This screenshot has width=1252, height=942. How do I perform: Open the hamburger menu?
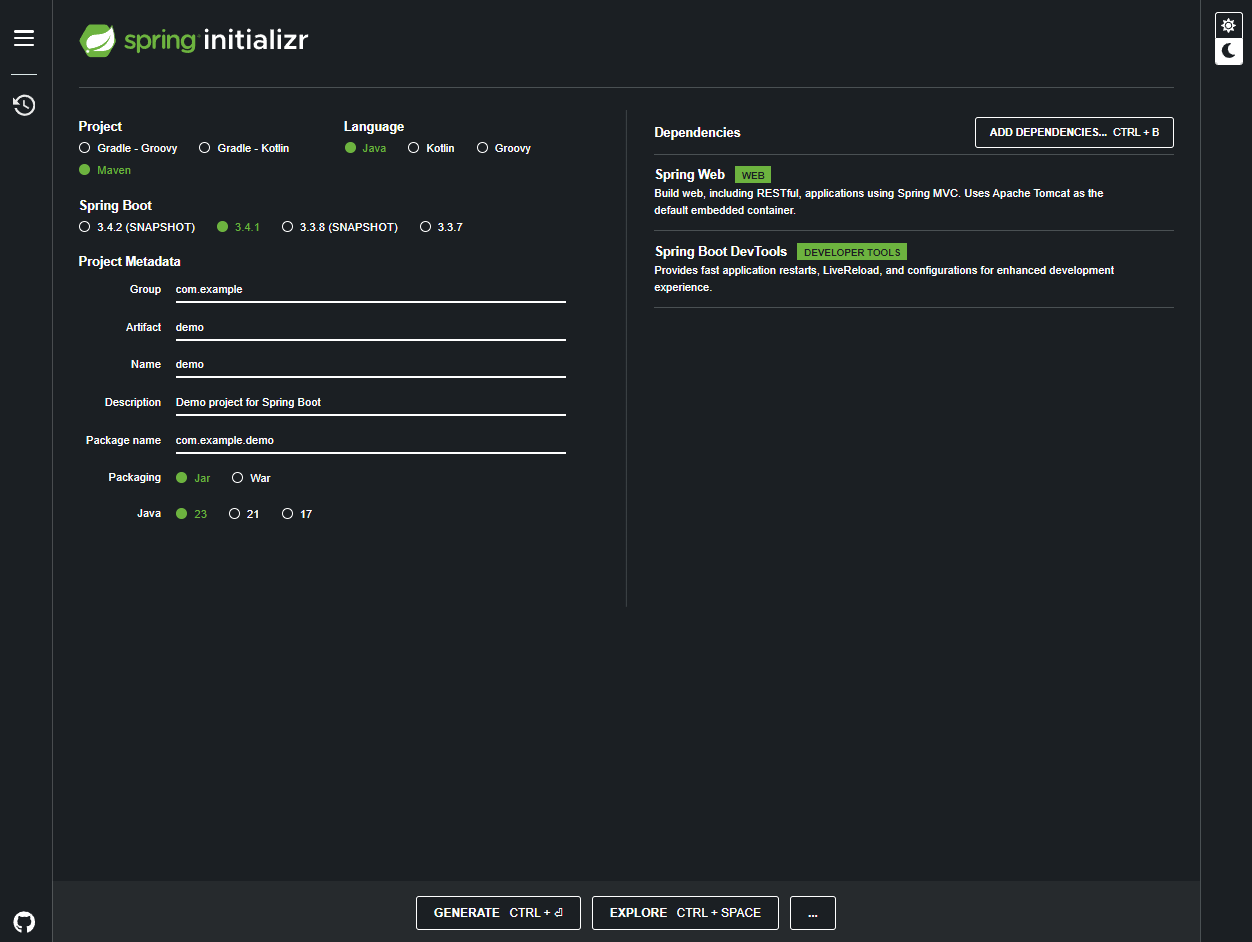point(24,38)
